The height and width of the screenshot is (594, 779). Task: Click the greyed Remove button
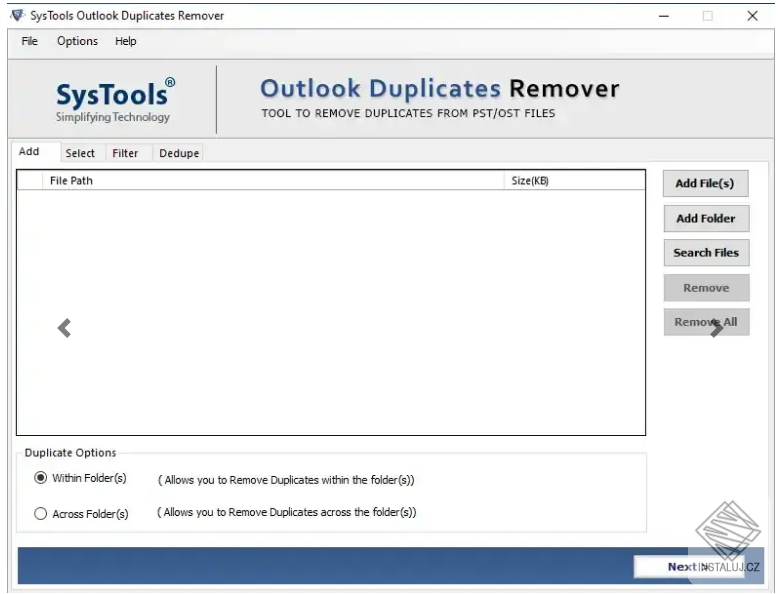pyautogui.click(x=706, y=288)
